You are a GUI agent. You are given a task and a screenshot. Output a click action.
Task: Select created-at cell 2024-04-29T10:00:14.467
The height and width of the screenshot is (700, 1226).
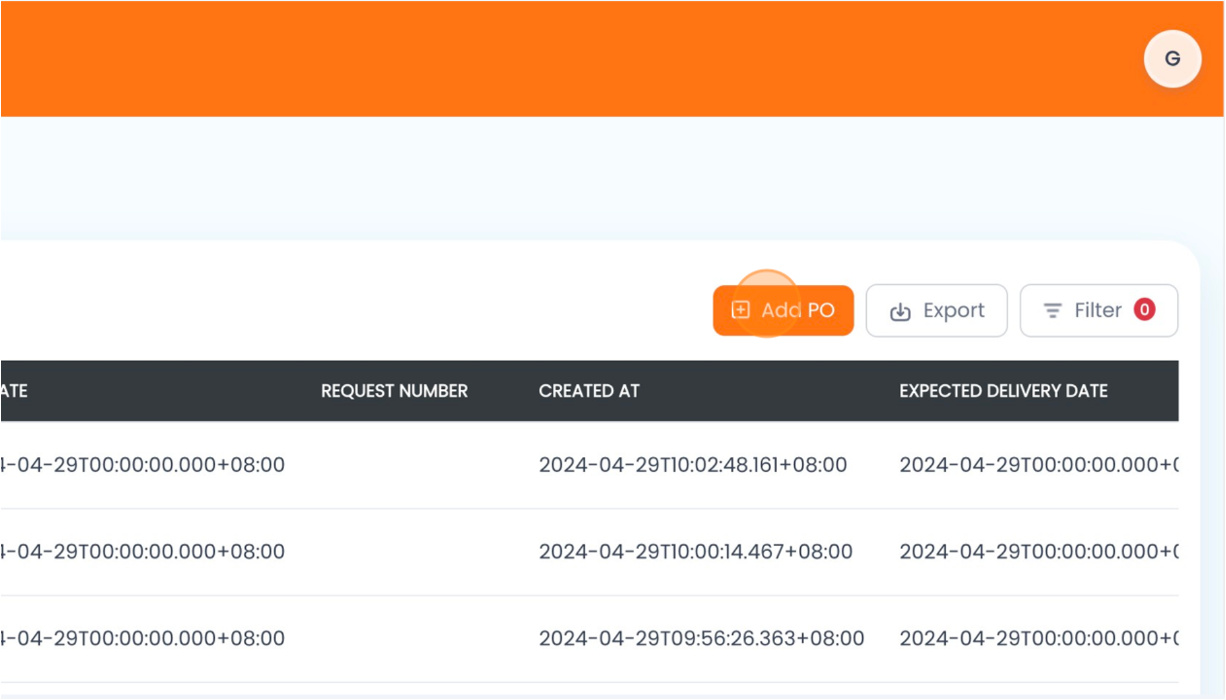point(695,551)
